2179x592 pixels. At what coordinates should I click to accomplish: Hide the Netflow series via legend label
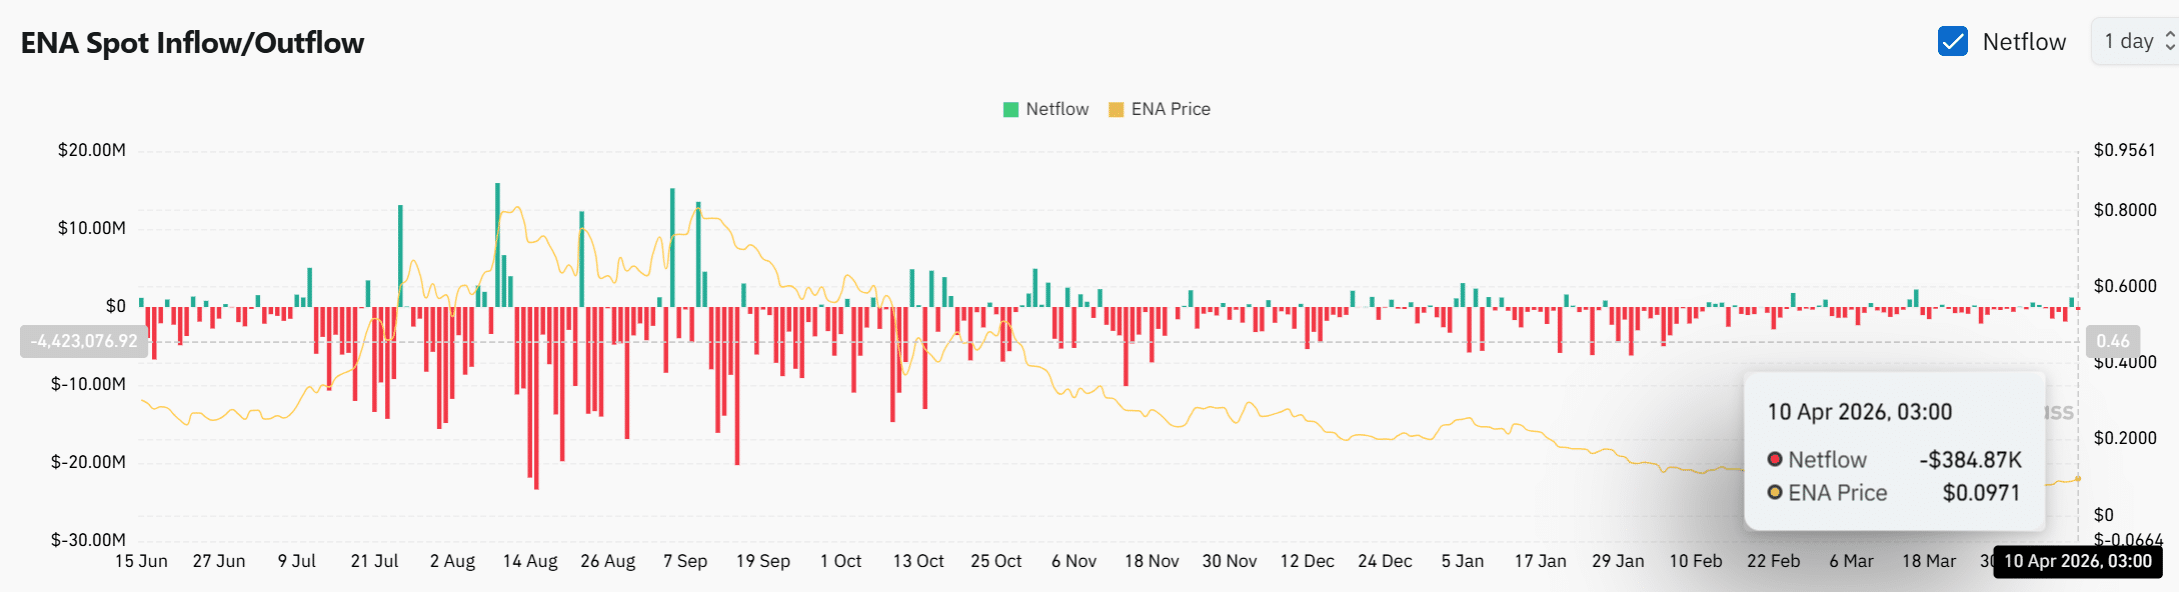1057,109
